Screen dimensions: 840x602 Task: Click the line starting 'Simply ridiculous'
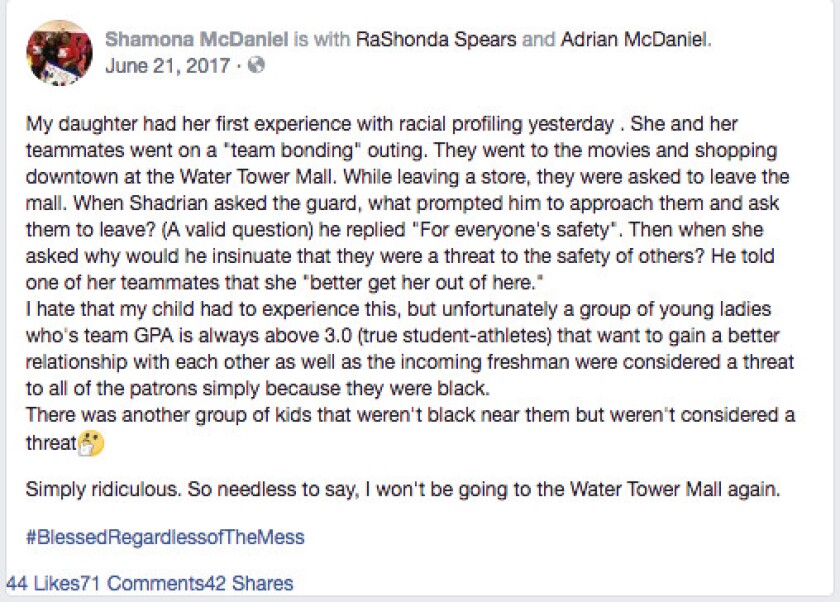point(403,490)
